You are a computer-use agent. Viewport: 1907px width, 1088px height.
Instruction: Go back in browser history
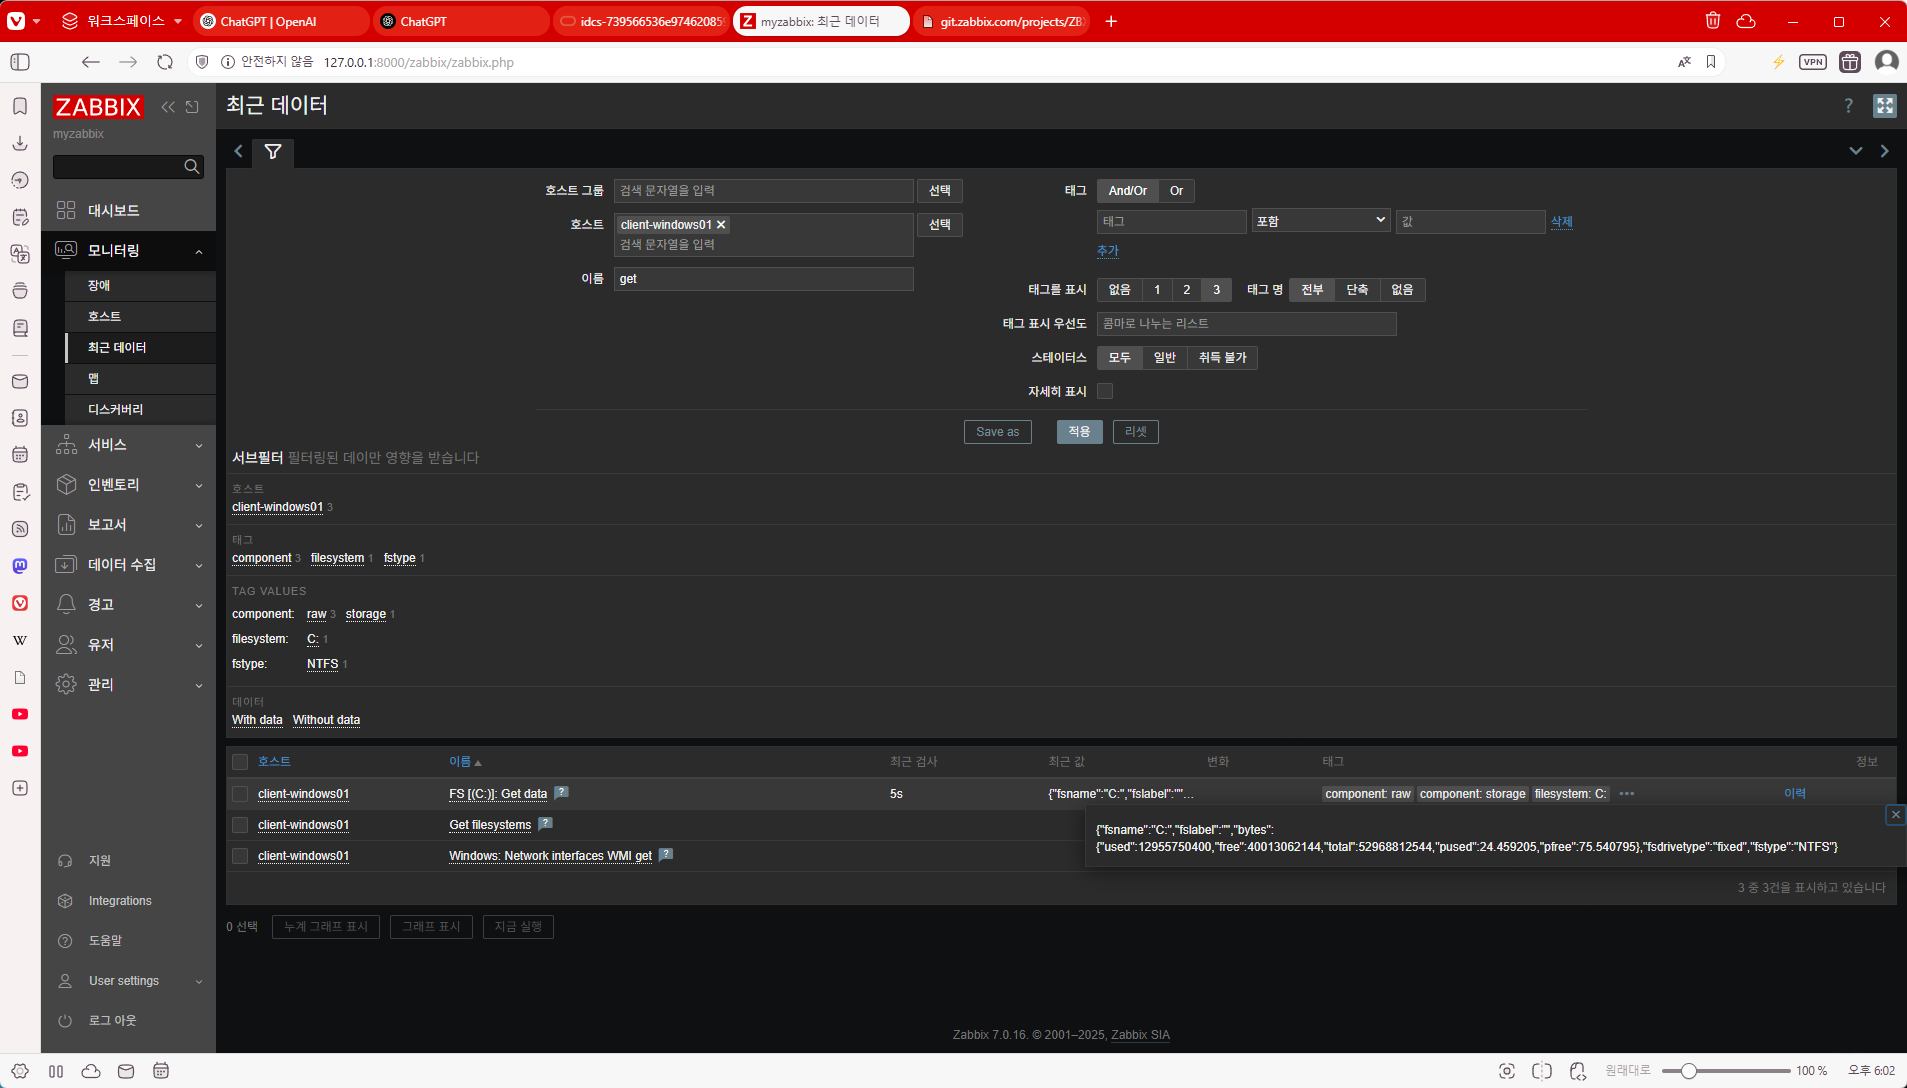91,62
